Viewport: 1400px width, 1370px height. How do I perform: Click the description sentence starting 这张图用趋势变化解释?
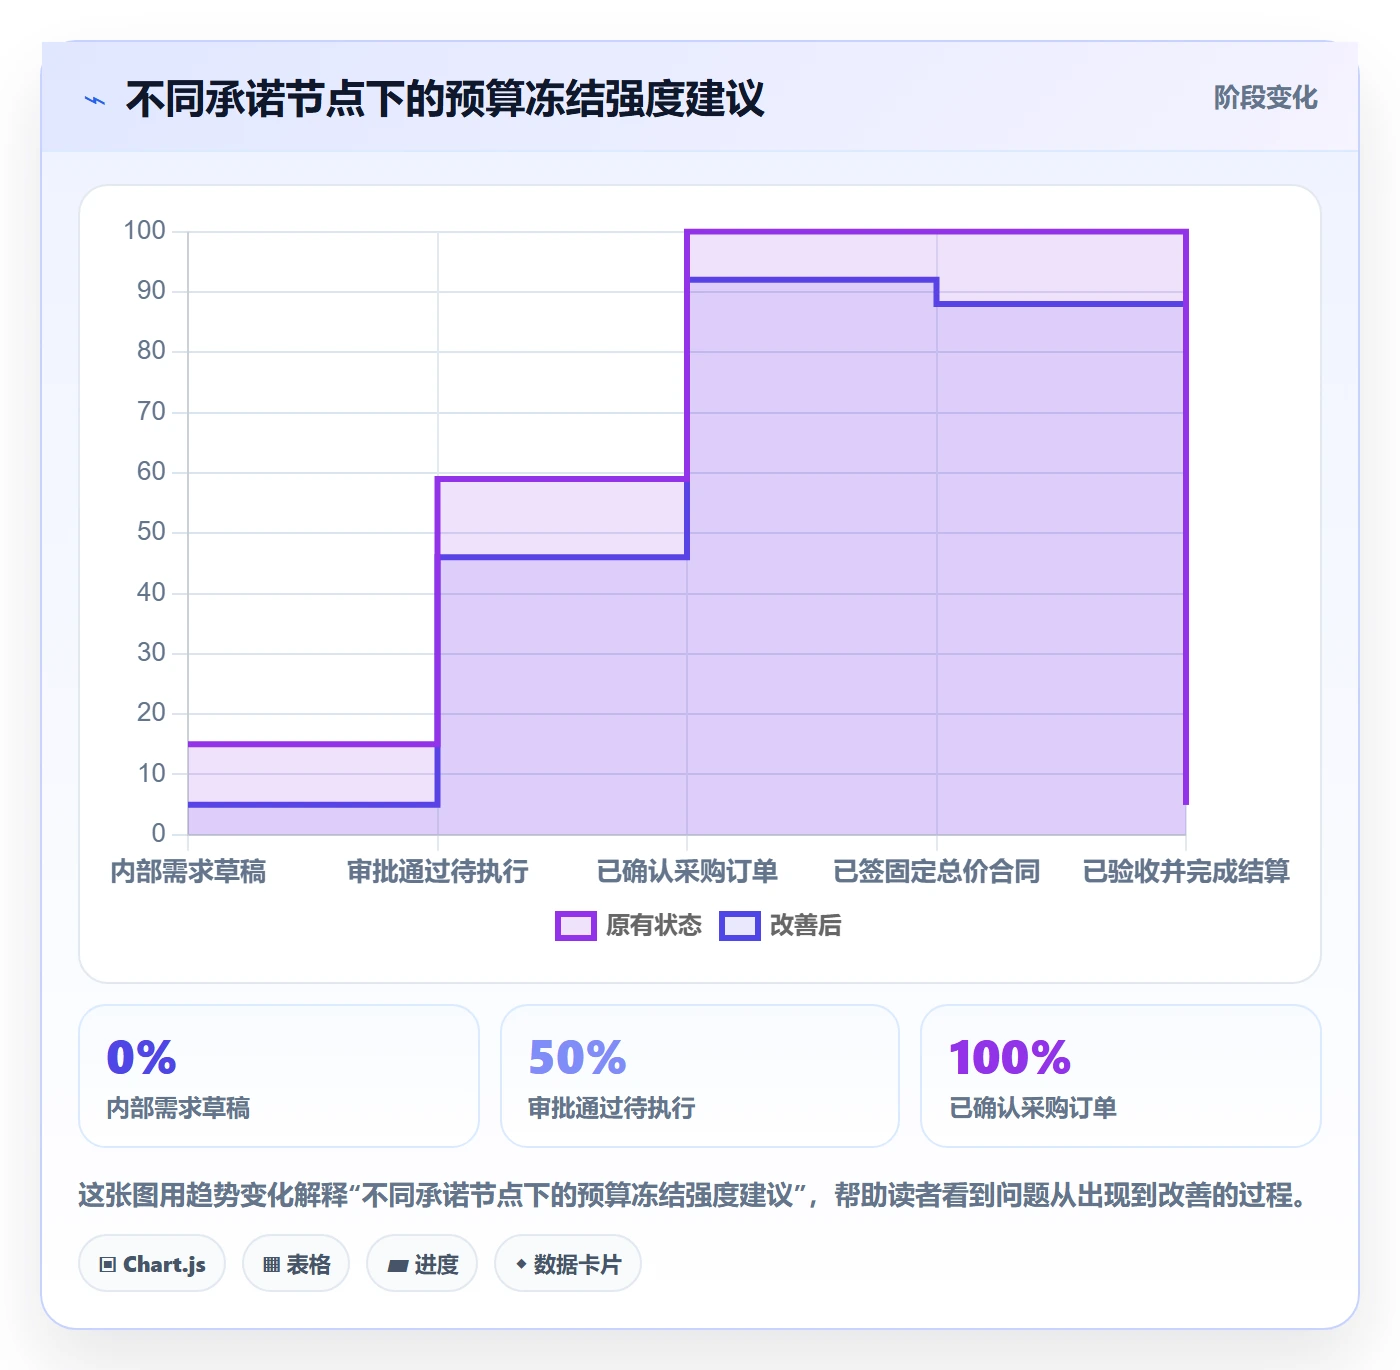695,1195
